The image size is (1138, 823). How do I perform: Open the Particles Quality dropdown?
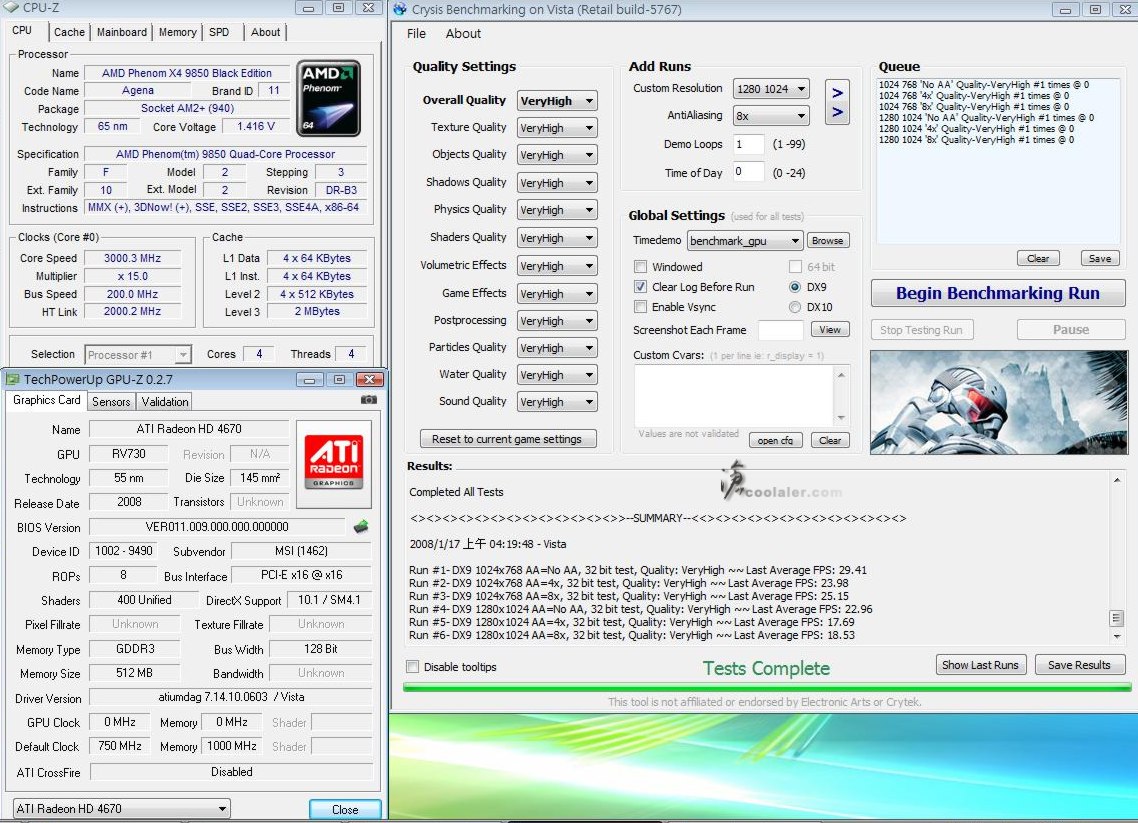[557, 348]
